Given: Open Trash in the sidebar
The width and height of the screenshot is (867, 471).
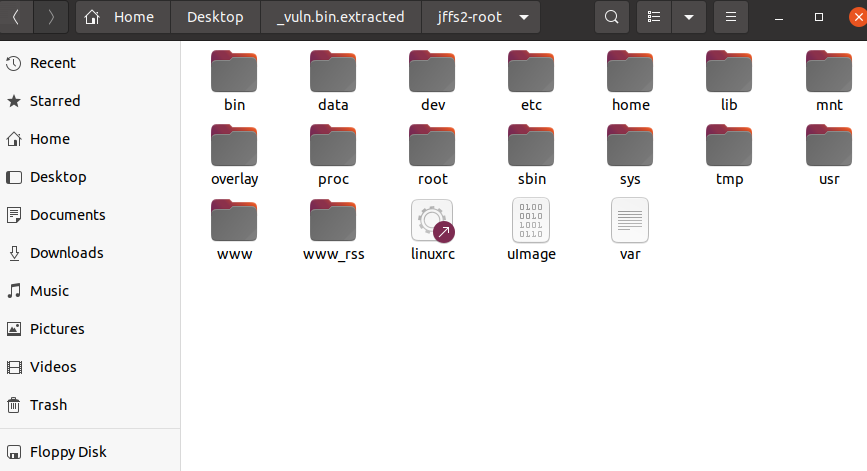Looking at the screenshot, I should click(x=48, y=405).
